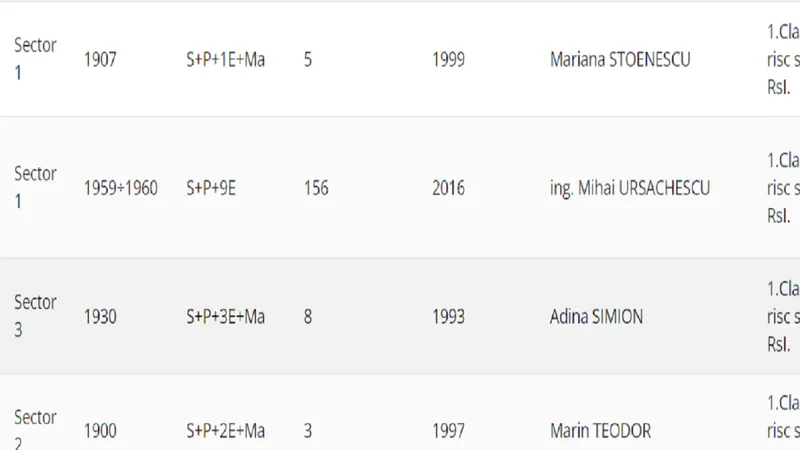Click the Sector 3 cell
This screenshot has width=800, height=450.
coord(35,316)
